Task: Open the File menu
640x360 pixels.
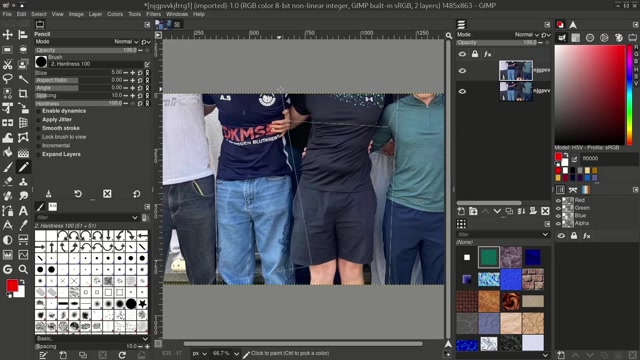Action: pos(7,14)
